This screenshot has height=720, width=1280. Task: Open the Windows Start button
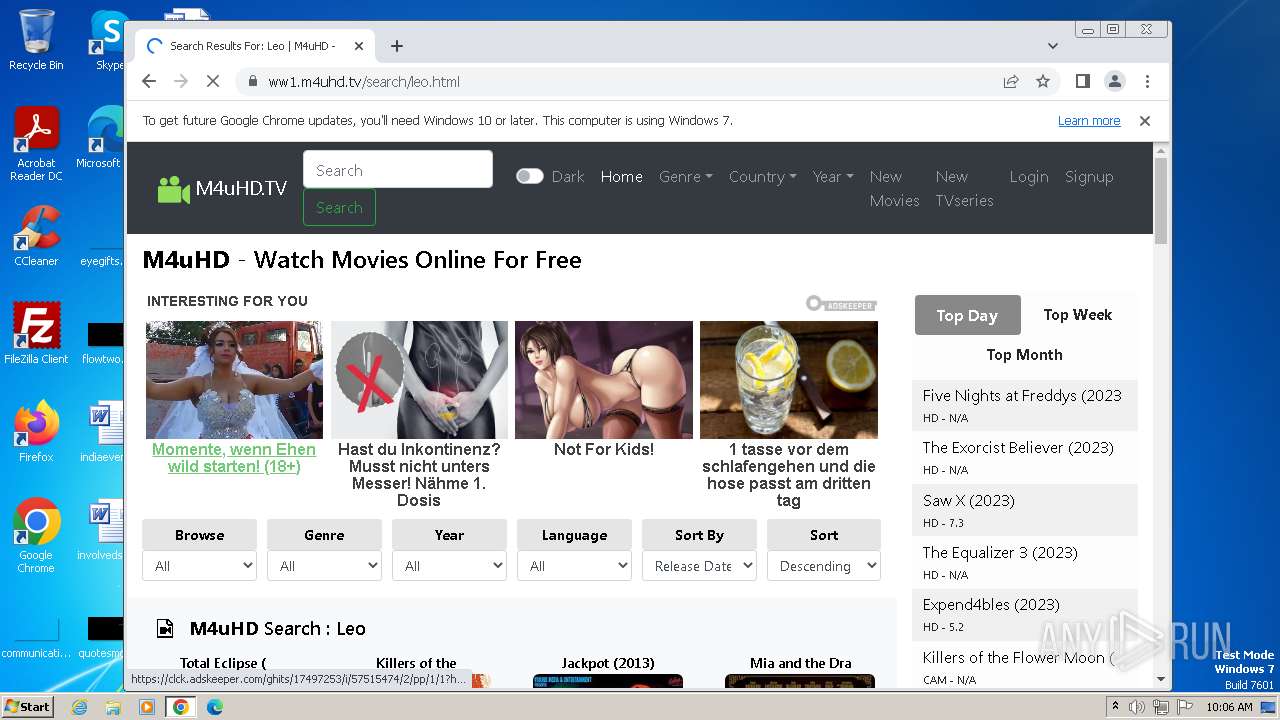[27, 706]
